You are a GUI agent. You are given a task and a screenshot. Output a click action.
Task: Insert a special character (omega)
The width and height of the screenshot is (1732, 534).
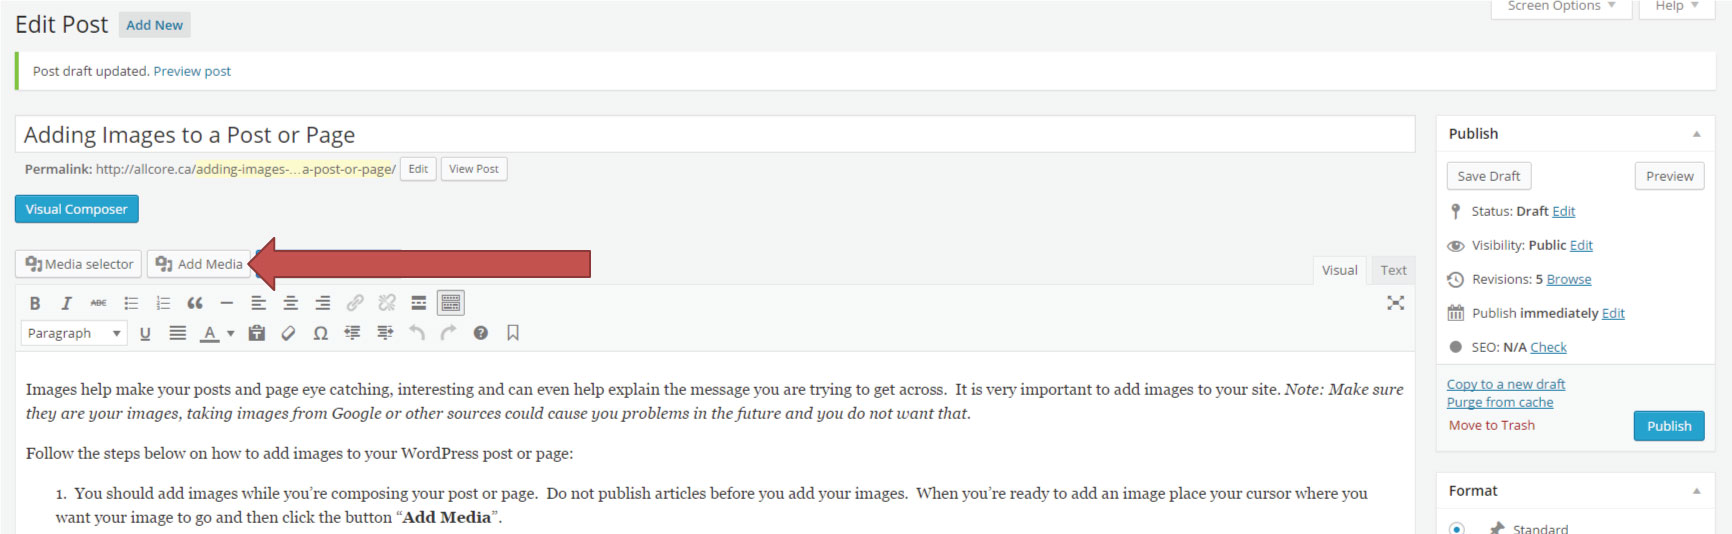(320, 333)
